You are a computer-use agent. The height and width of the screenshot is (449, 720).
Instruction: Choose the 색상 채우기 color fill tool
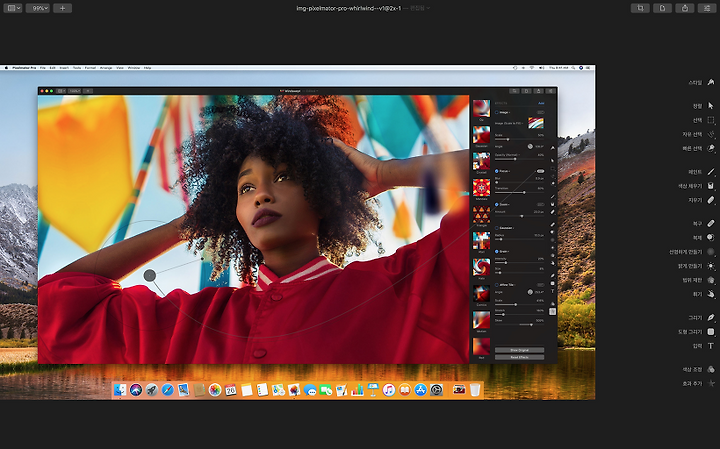711,186
